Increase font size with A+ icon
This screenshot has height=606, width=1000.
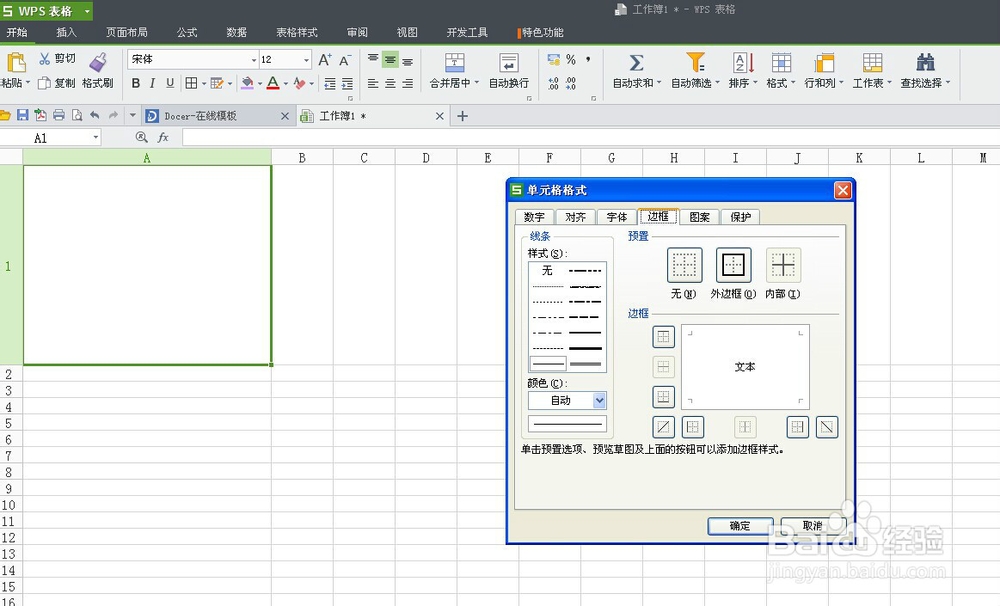[x=325, y=60]
